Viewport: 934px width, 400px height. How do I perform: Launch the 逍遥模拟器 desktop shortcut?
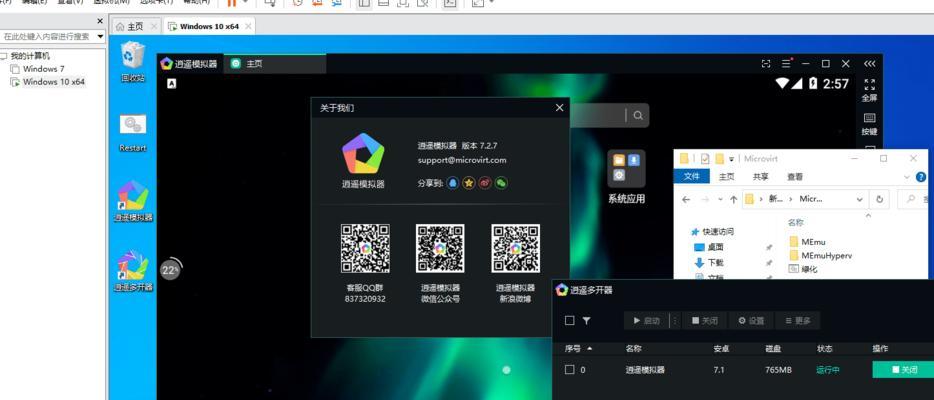tap(133, 201)
